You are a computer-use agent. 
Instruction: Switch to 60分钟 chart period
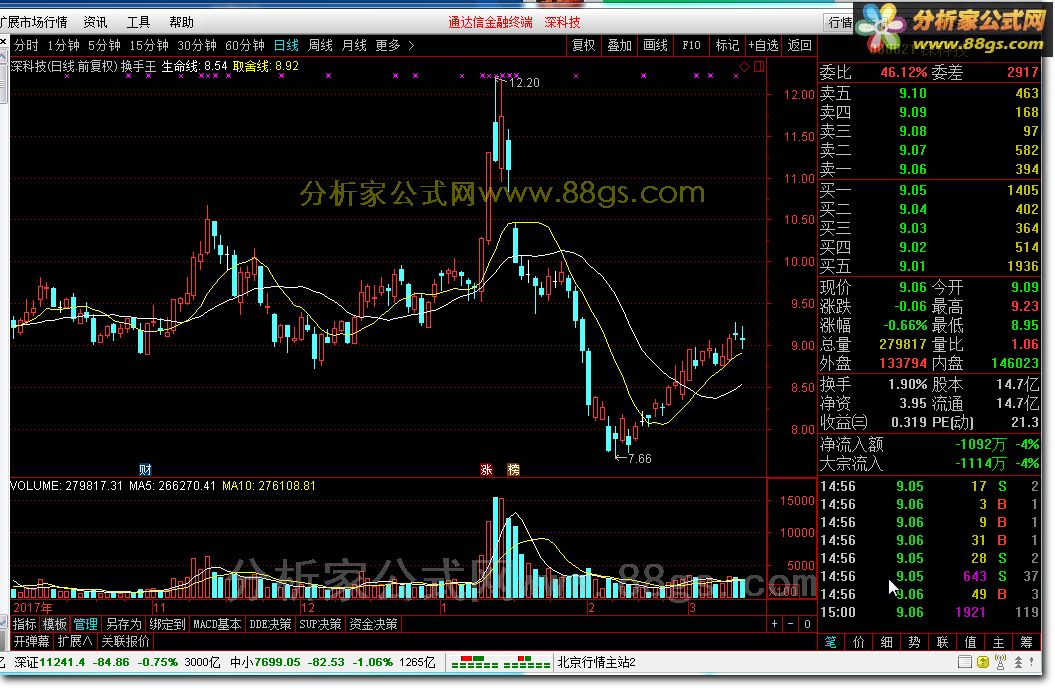tap(245, 45)
